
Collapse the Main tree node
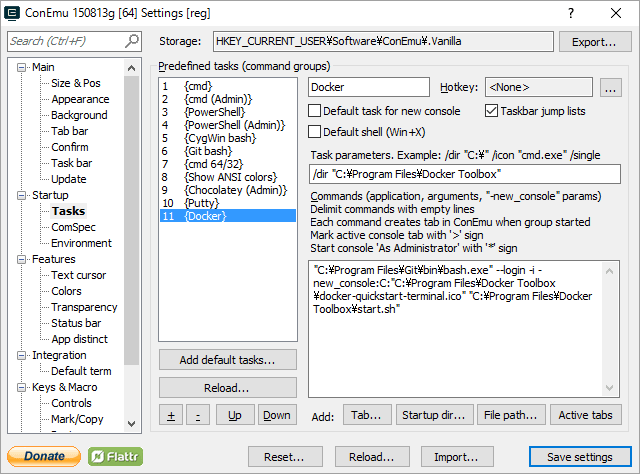point(21,67)
